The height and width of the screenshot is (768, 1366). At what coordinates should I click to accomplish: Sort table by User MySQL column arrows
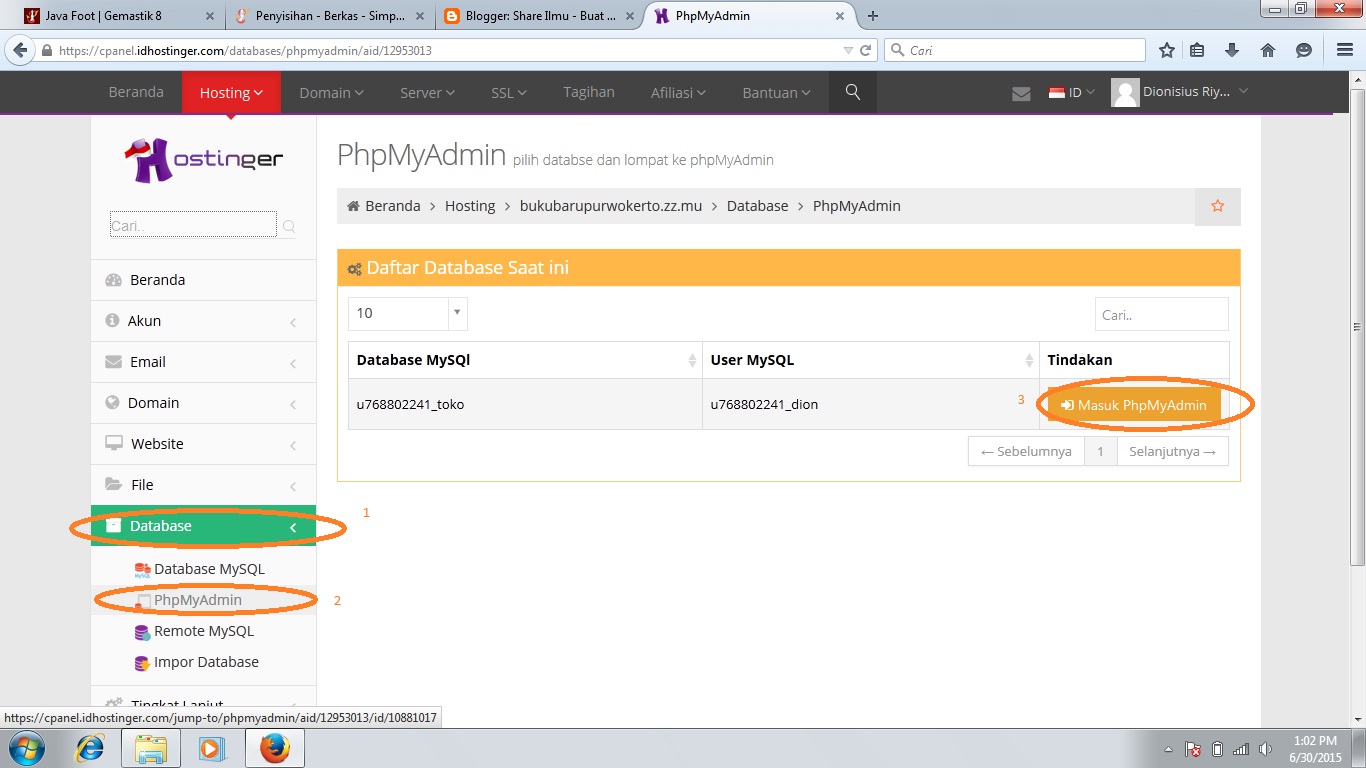pos(1029,361)
